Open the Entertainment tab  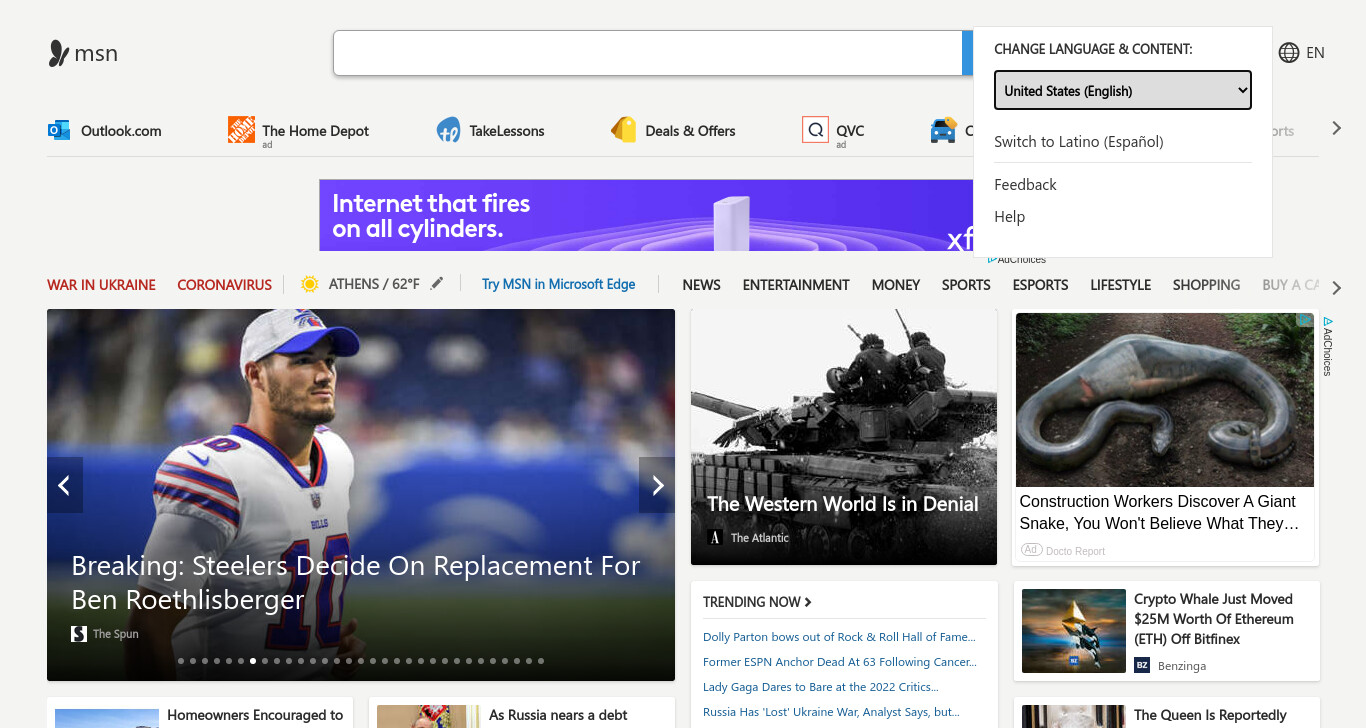(796, 285)
